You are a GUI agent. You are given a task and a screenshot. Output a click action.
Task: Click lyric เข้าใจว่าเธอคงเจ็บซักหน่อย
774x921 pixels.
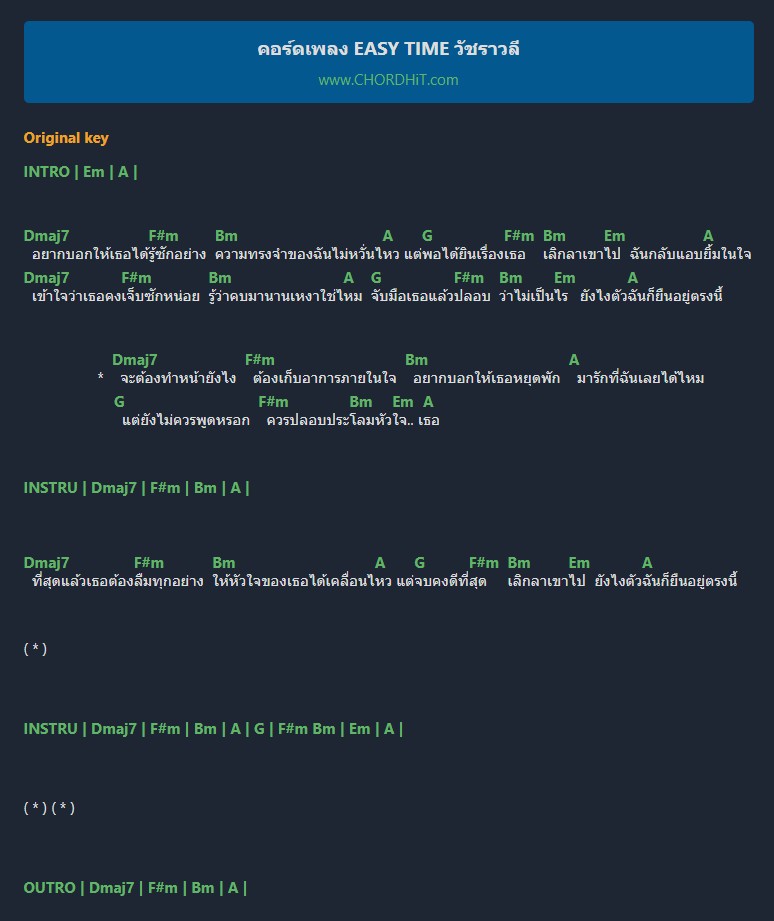(x=116, y=296)
